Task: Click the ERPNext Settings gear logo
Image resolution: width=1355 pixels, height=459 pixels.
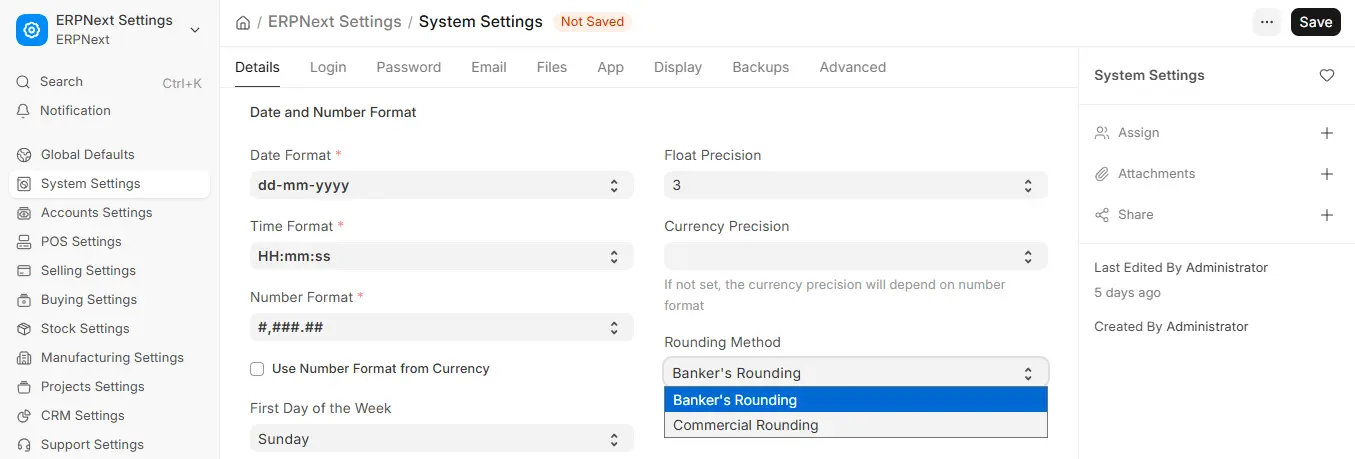Action: [x=32, y=30]
